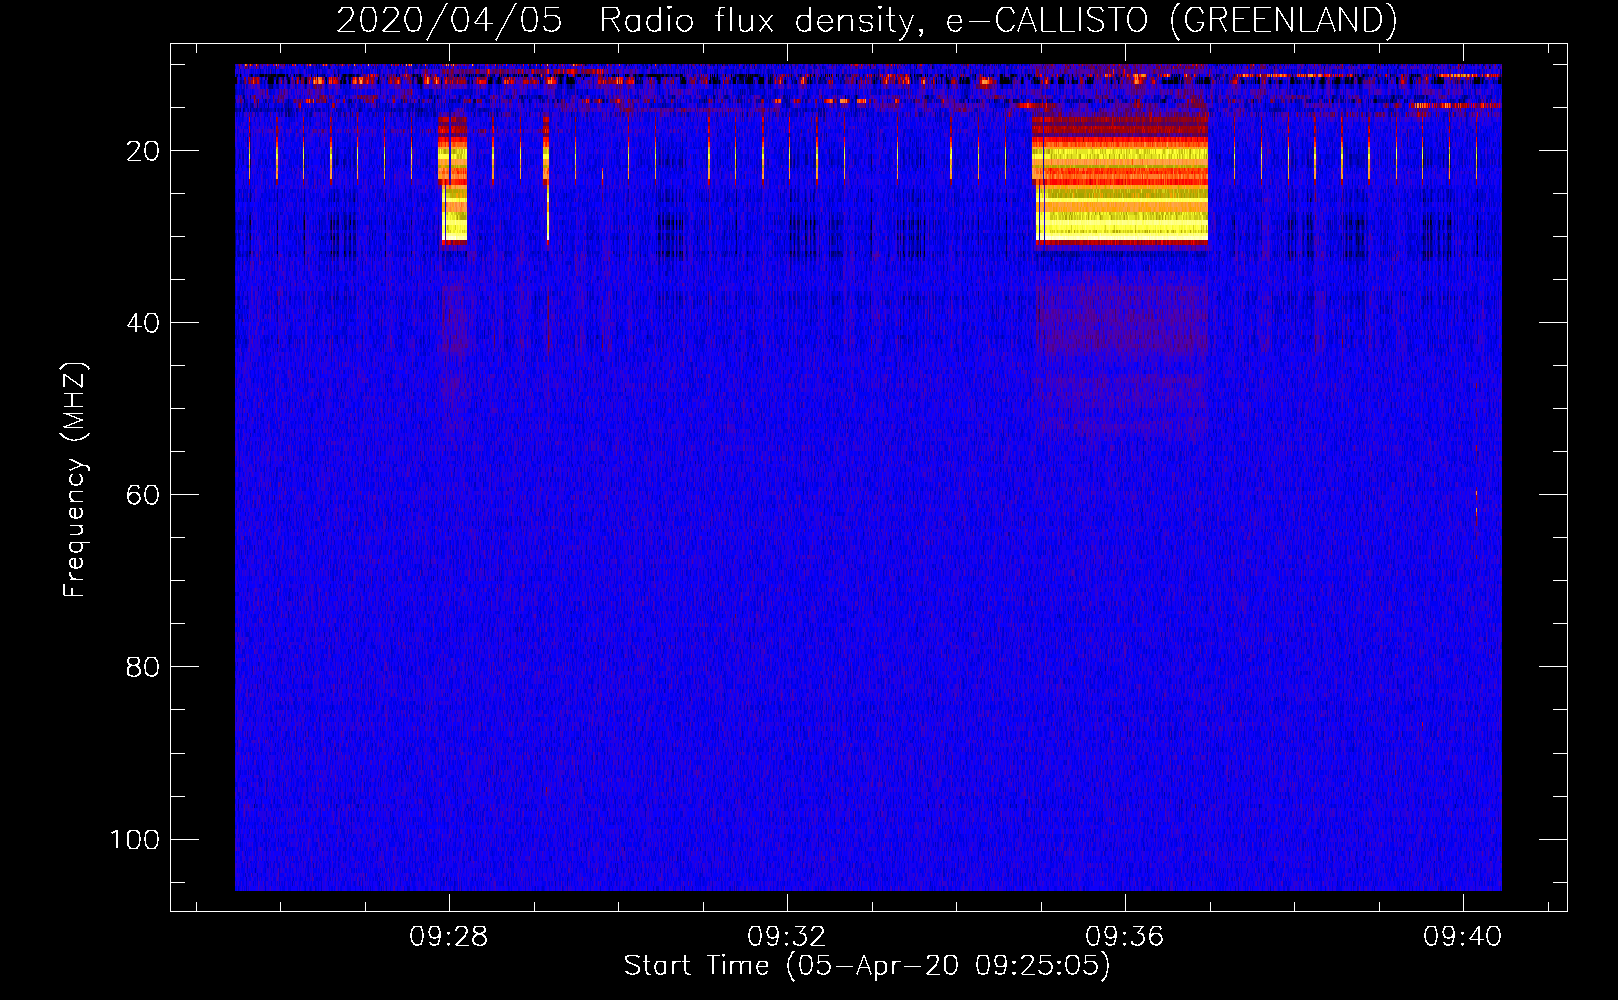Click the narrow yellow burst near 09:28
The height and width of the screenshot is (1000, 1618).
(x=453, y=180)
